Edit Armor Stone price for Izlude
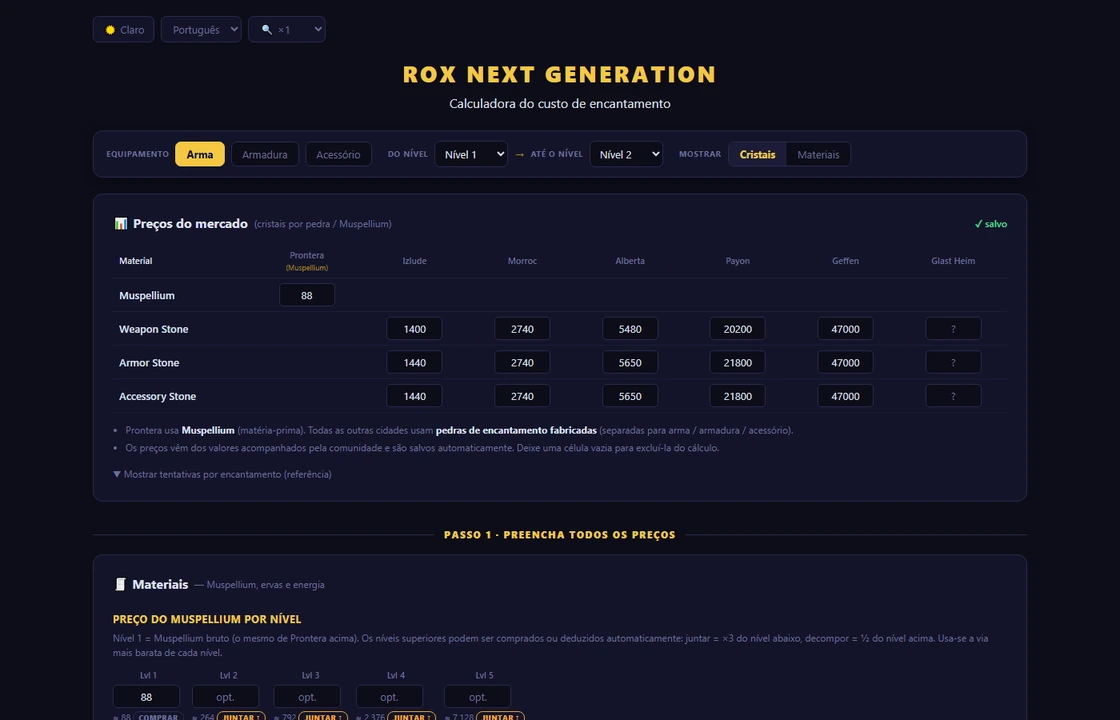The image size is (1120, 720). (414, 362)
